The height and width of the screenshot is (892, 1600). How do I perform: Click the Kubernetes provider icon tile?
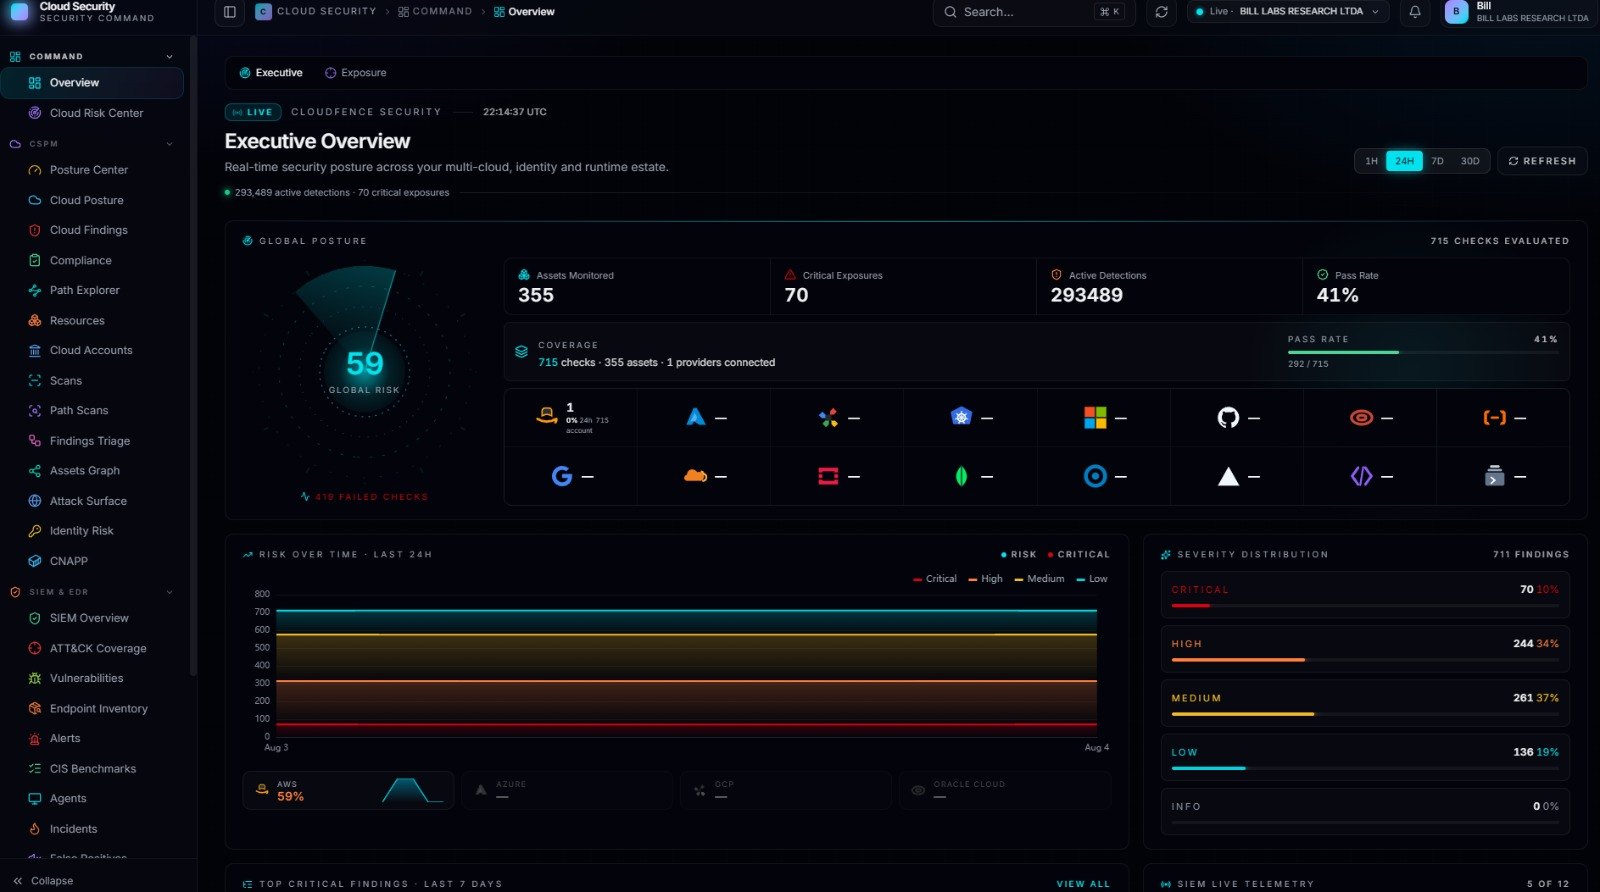pyautogui.click(x=961, y=417)
